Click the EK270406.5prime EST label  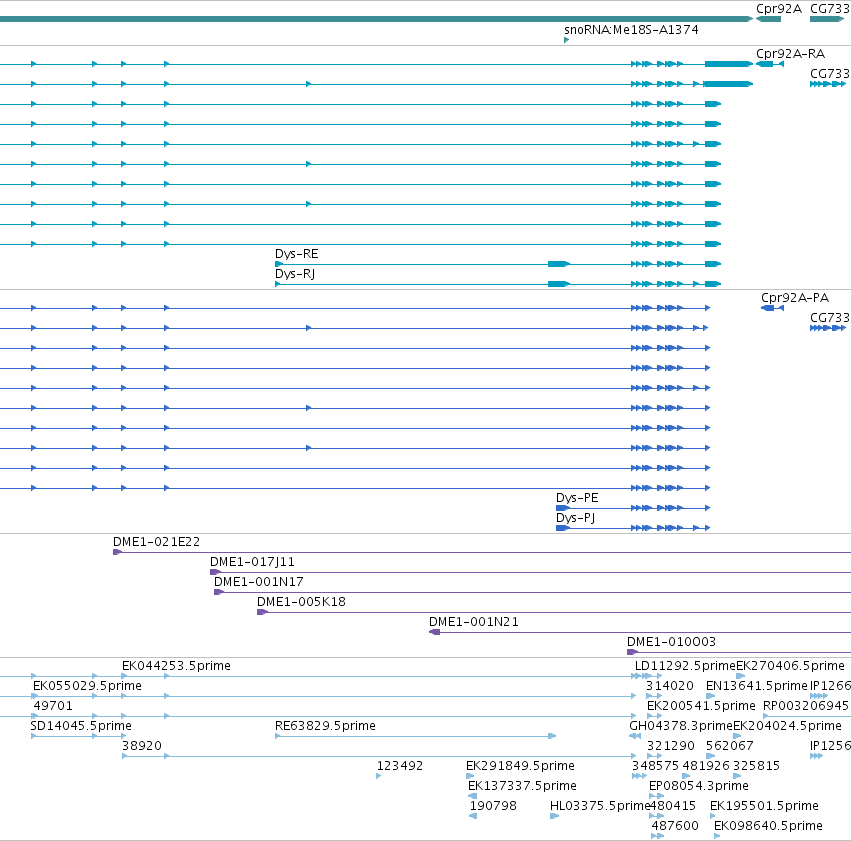790,666
